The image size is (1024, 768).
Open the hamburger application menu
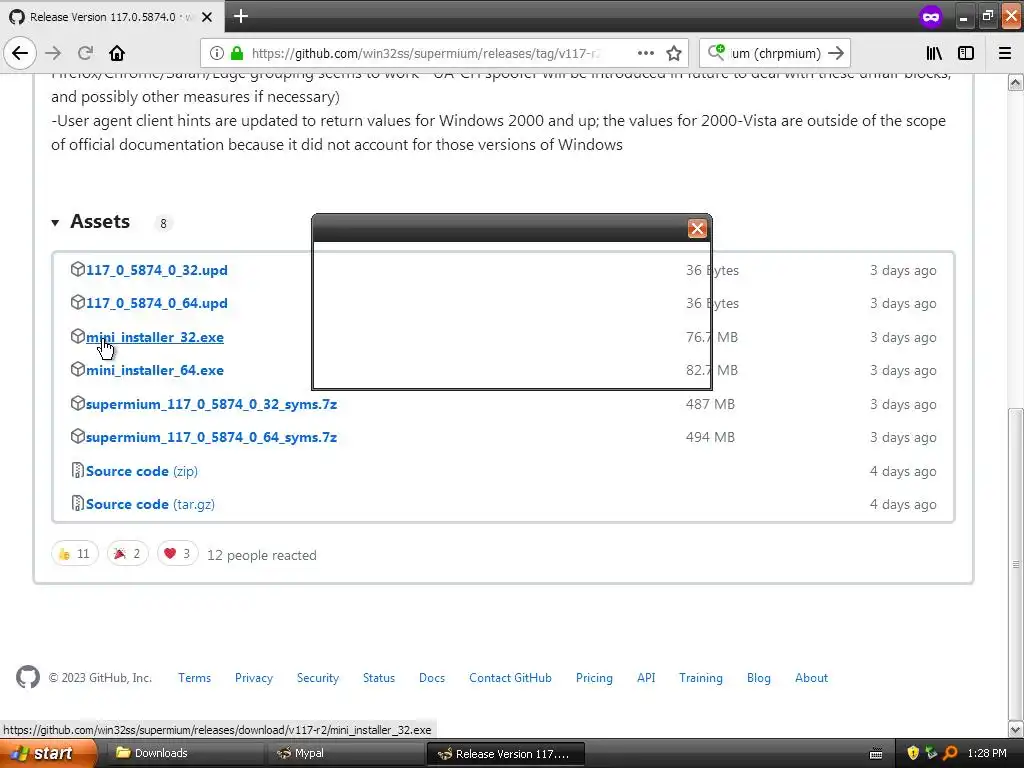1005,54
